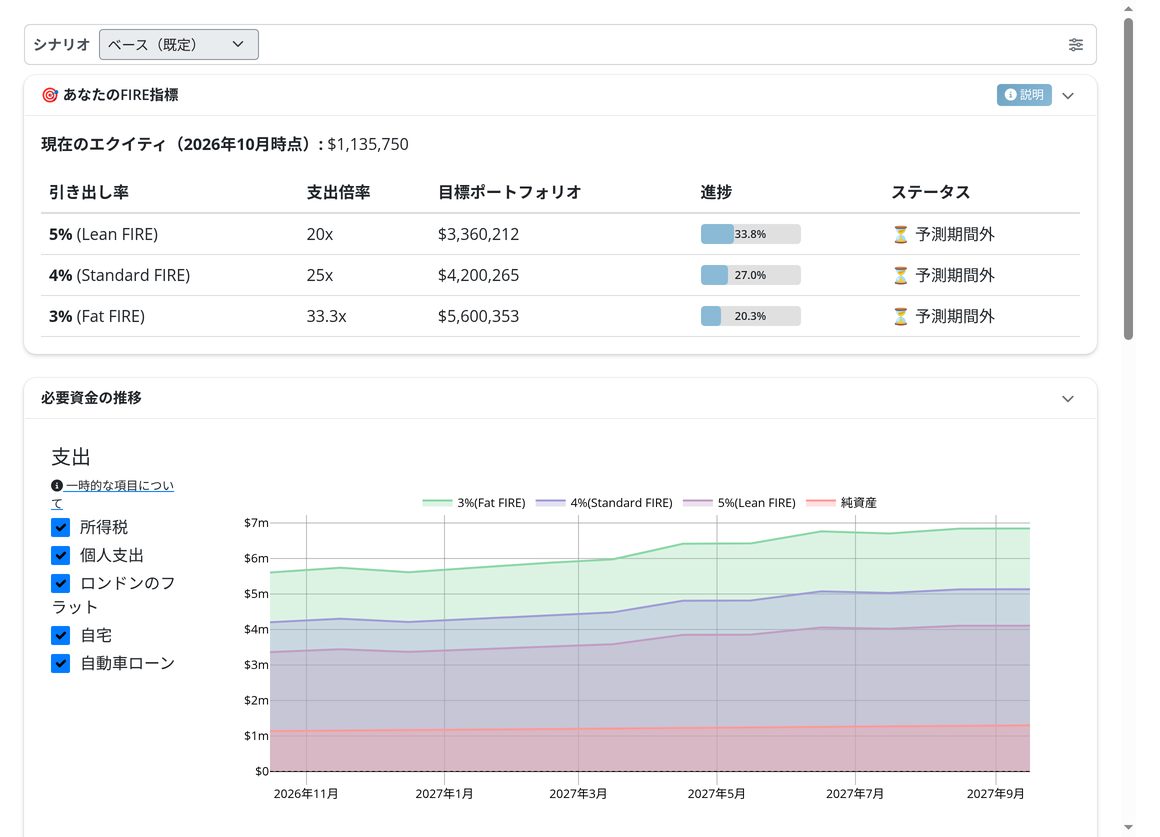1160x837 pixels.
Task: Disable the 自動車ローン checkbox
Action: (61, 663)
